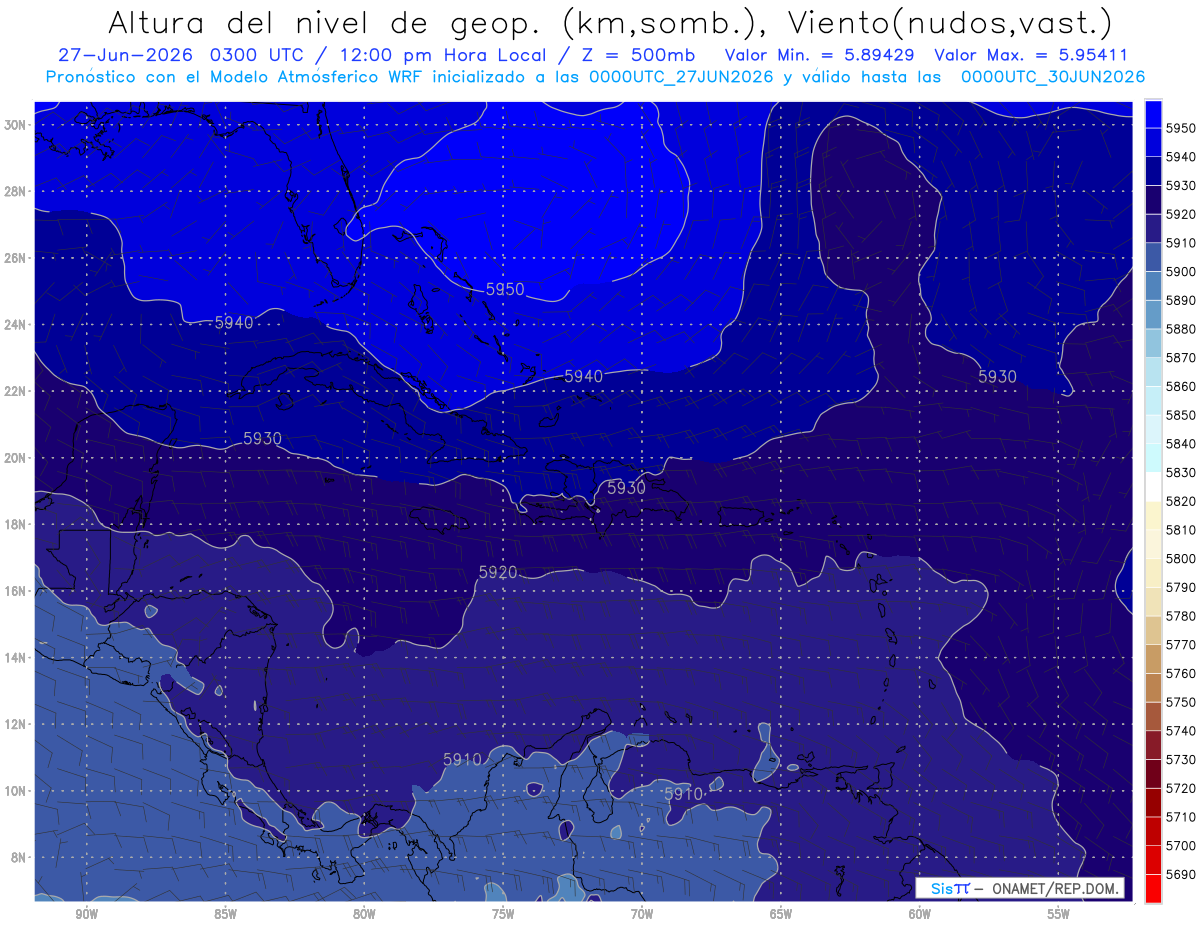Click the 80W longitude axis label
The height and width of the screenshot is (927, 1200).
[x=364, y=914]
